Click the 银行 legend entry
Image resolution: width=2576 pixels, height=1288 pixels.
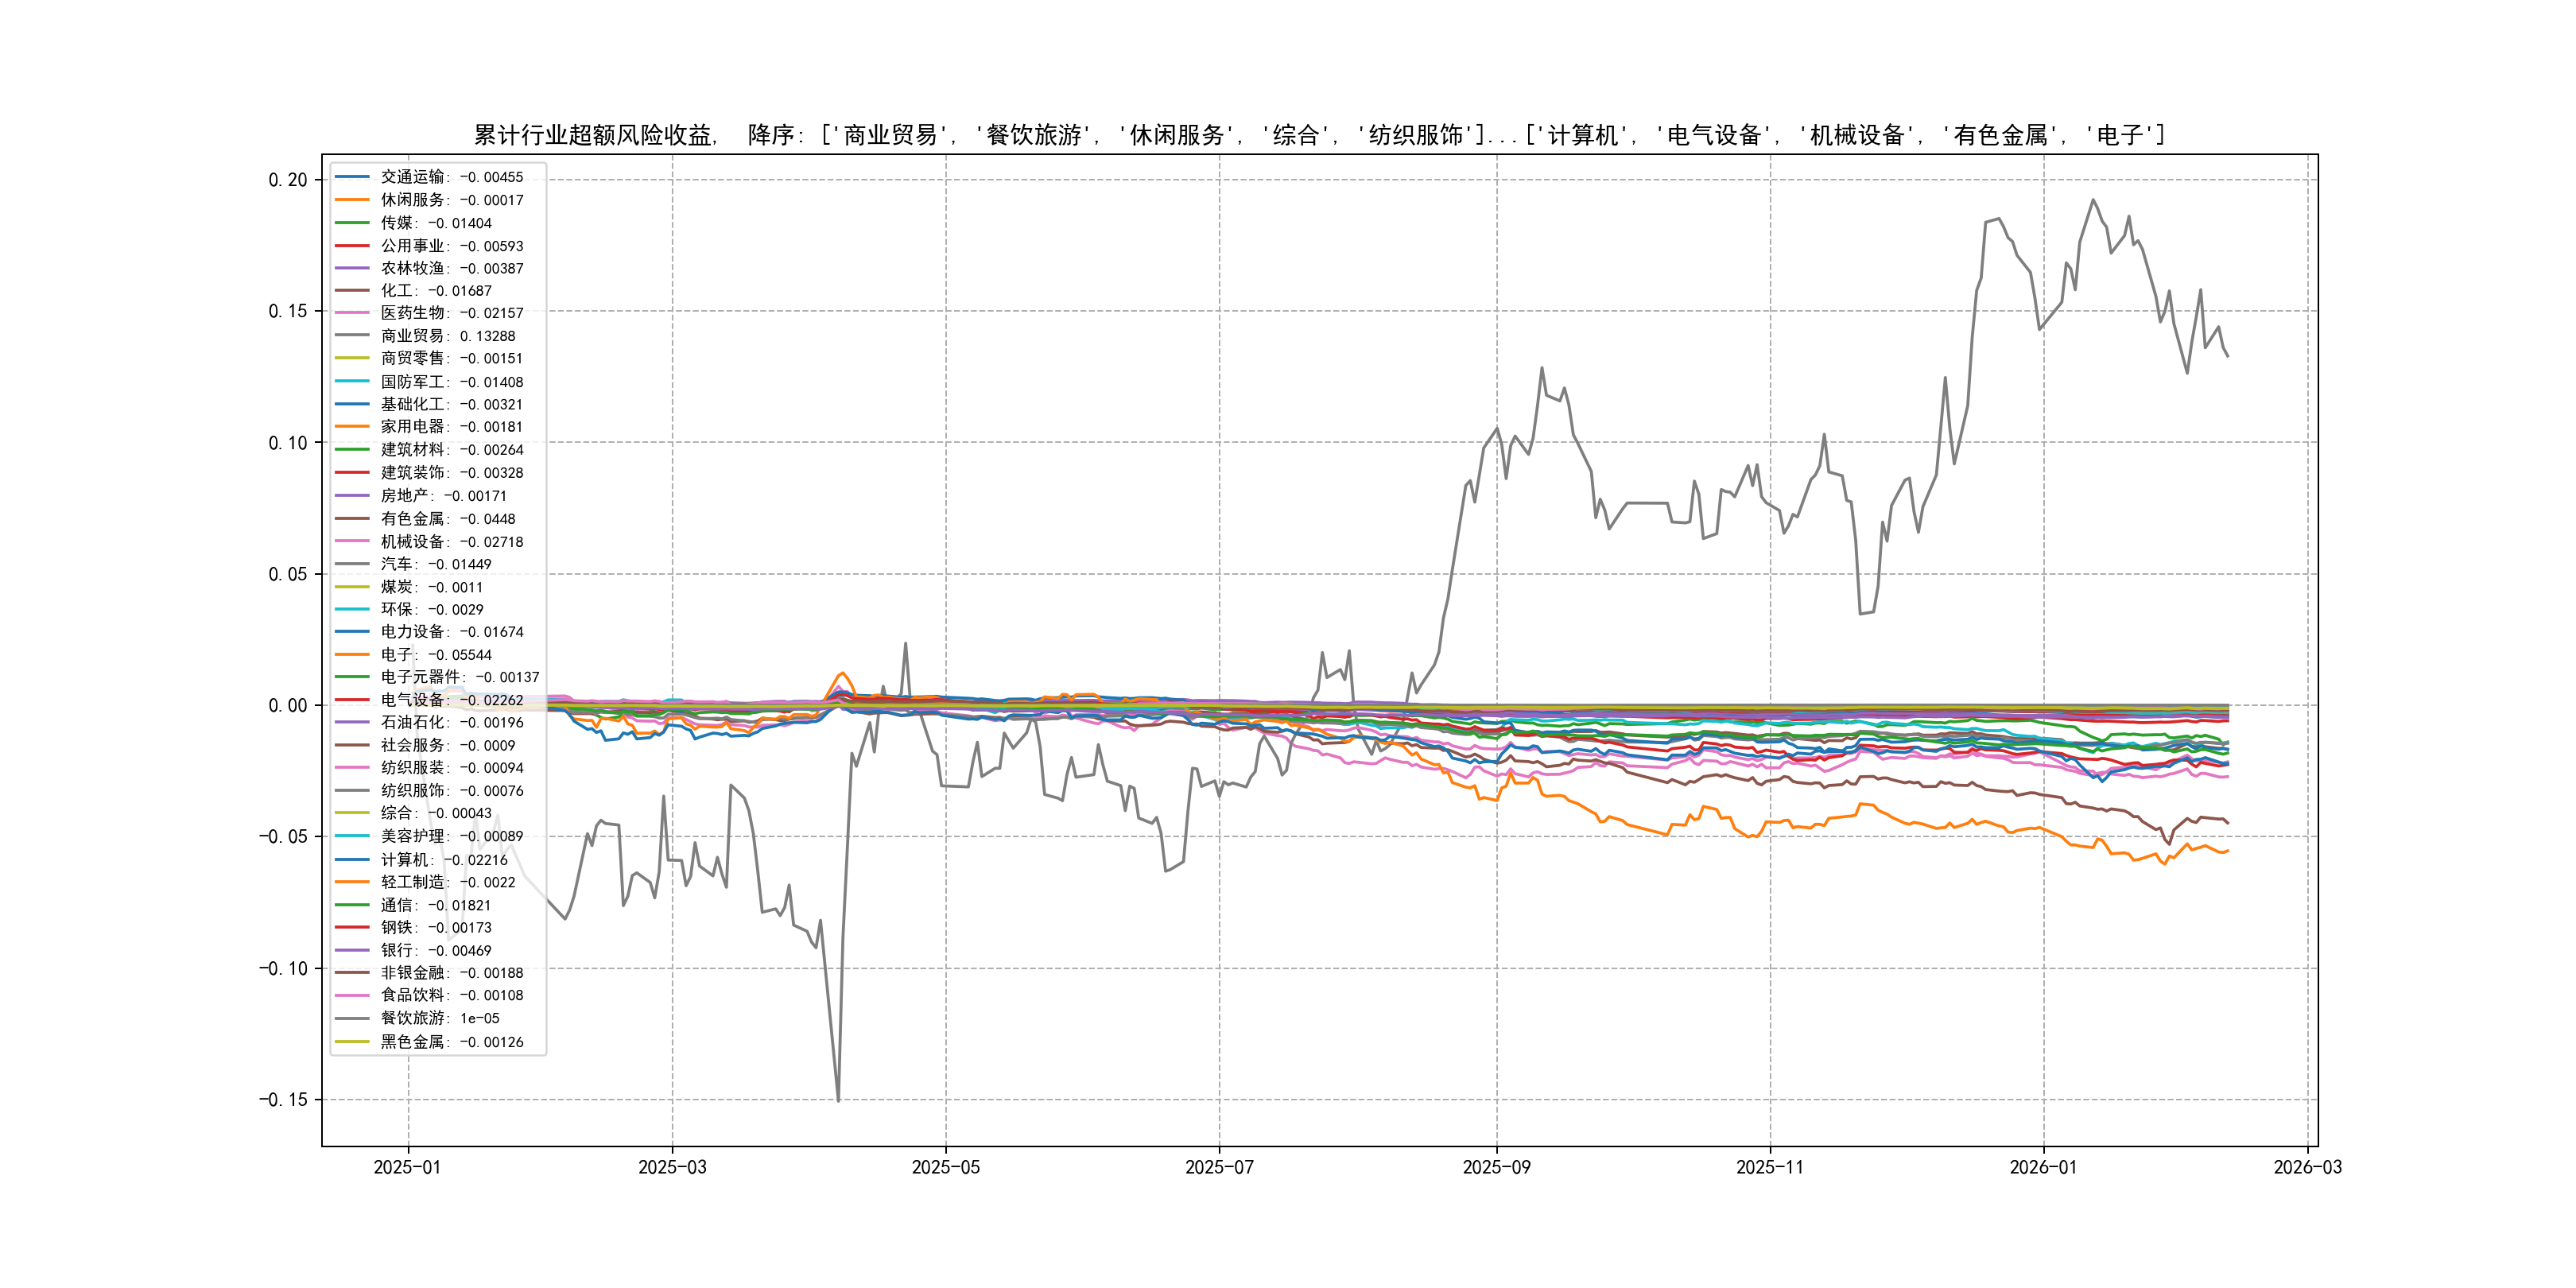coord(435,951)
